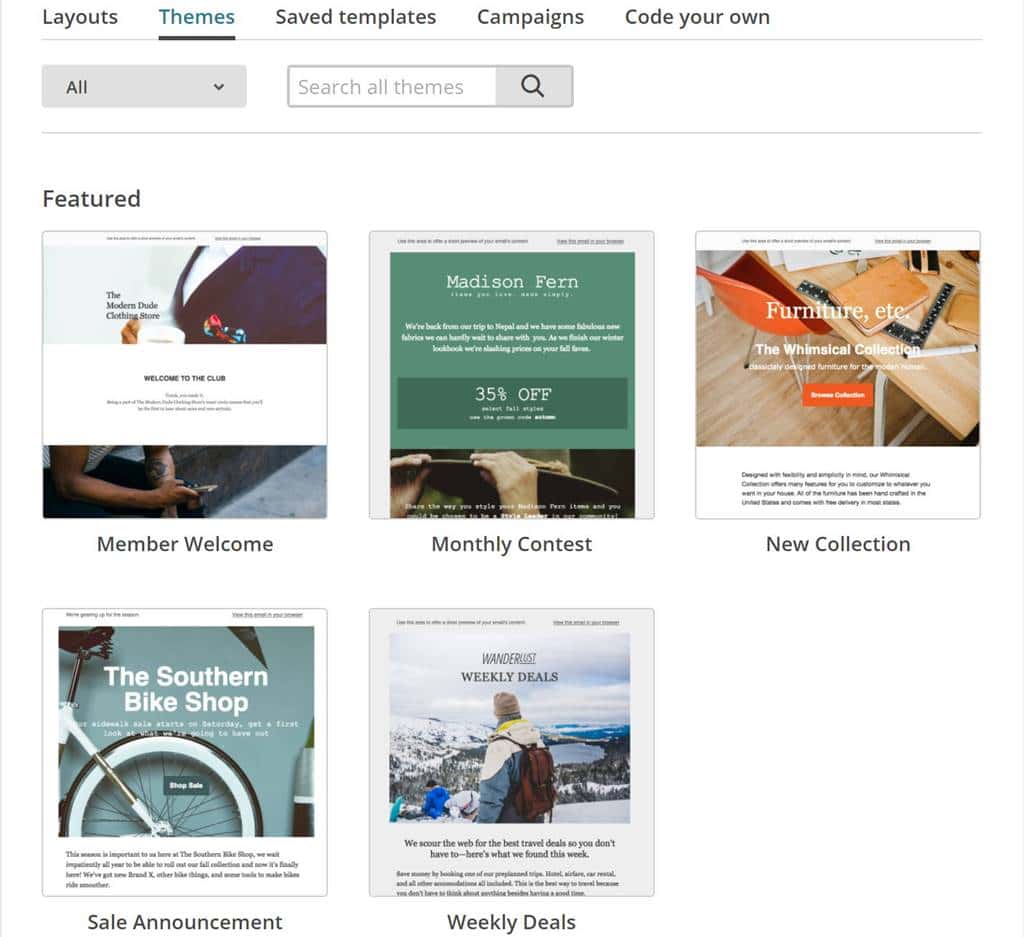Open the Saved templates tab
Screen dimensions: 1024x937
(355, 17)
